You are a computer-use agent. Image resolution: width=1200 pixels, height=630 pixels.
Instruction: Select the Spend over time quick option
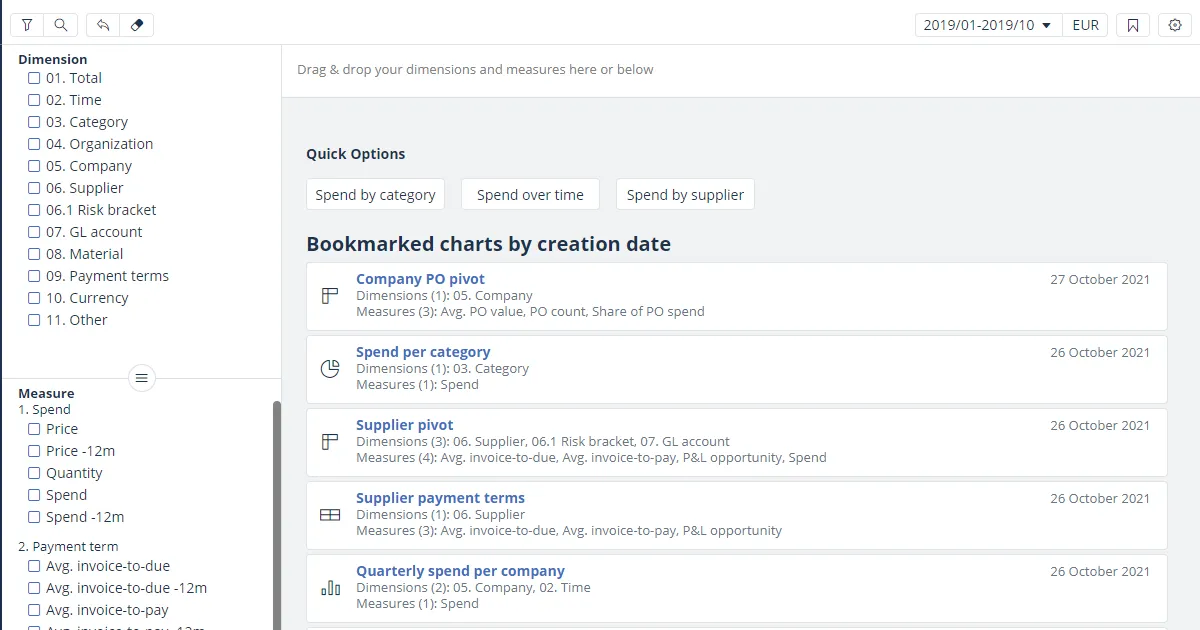pyautogui.click(x=530, y=195)
